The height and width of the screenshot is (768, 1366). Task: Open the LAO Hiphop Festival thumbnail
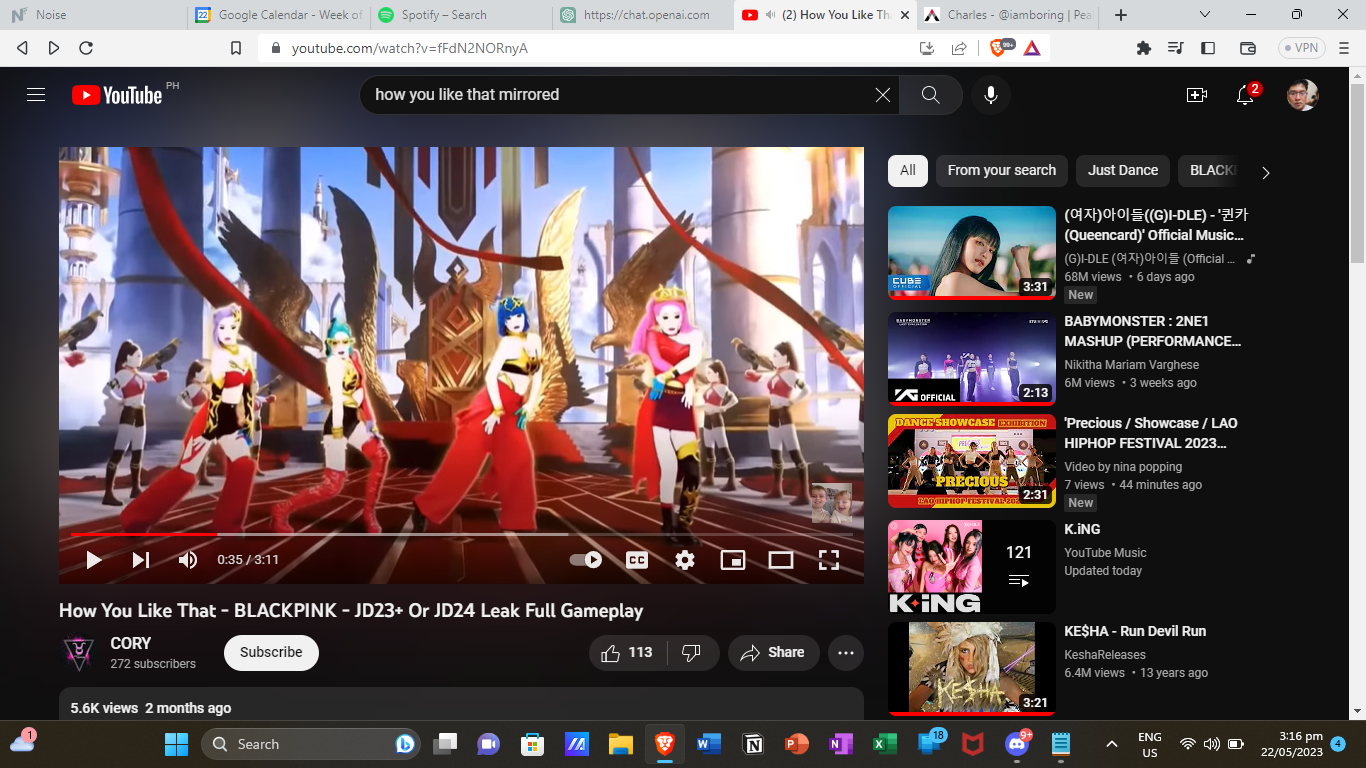tap(972, 461)
